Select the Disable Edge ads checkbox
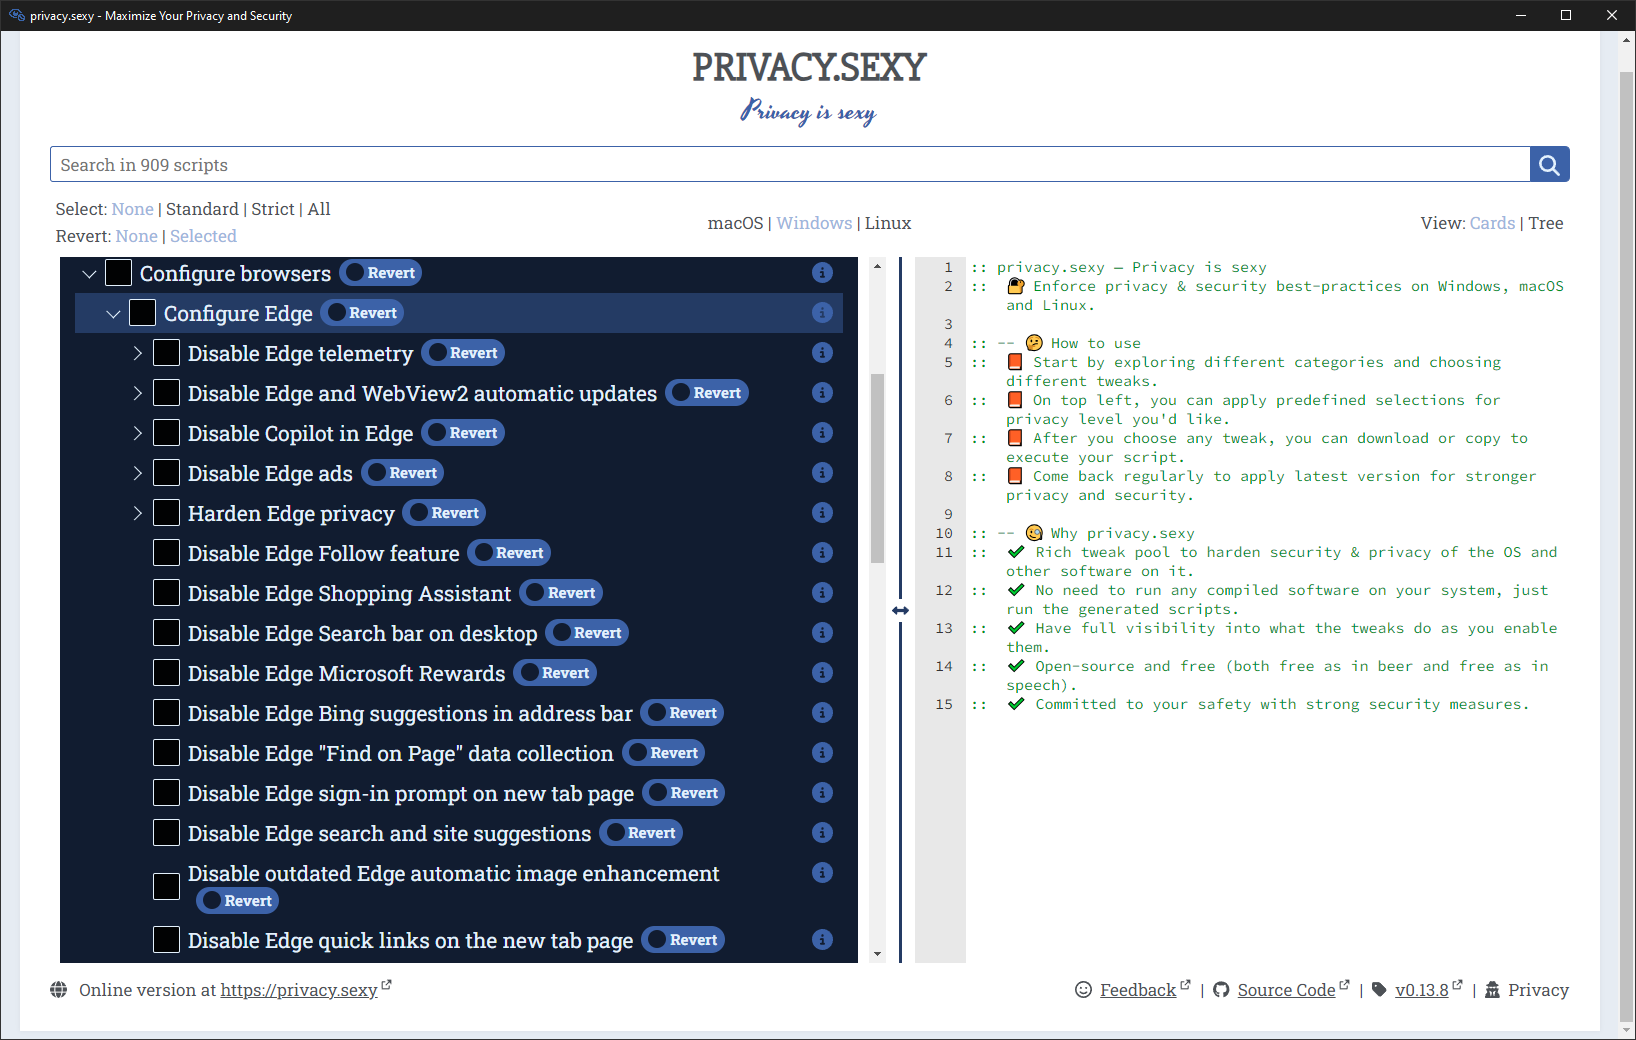 click(x=167, y=473)
